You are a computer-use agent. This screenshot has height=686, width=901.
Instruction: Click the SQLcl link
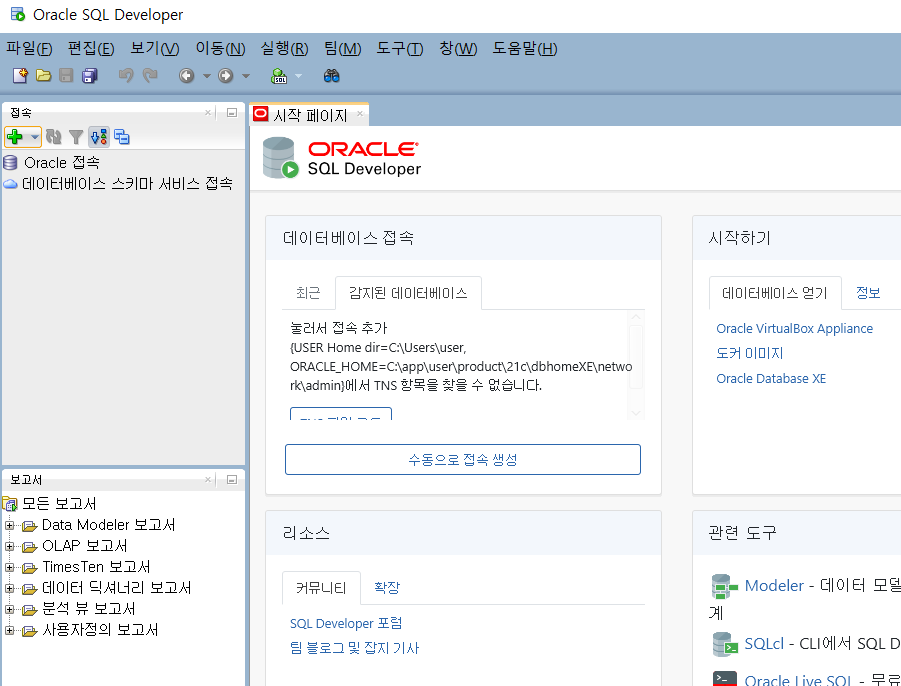point(764,643)
